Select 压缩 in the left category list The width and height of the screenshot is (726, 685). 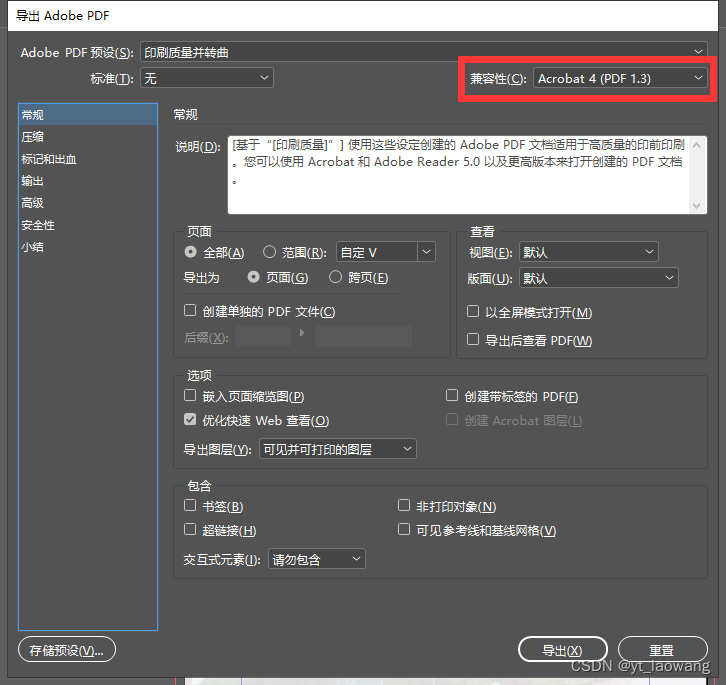pos(88,137)
